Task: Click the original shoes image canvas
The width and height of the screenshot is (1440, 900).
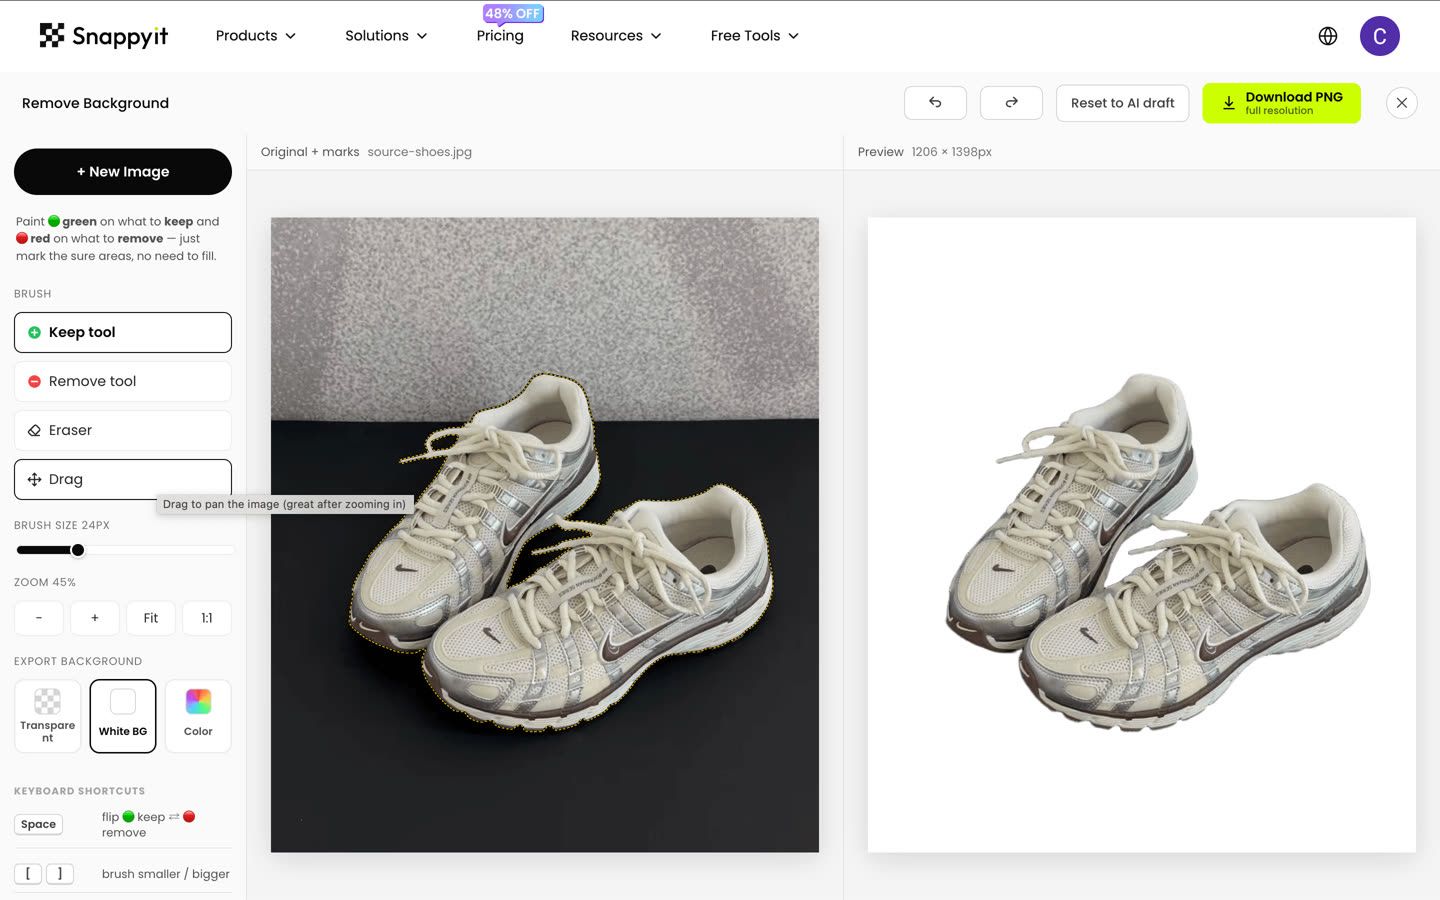Action: point(545,535)
